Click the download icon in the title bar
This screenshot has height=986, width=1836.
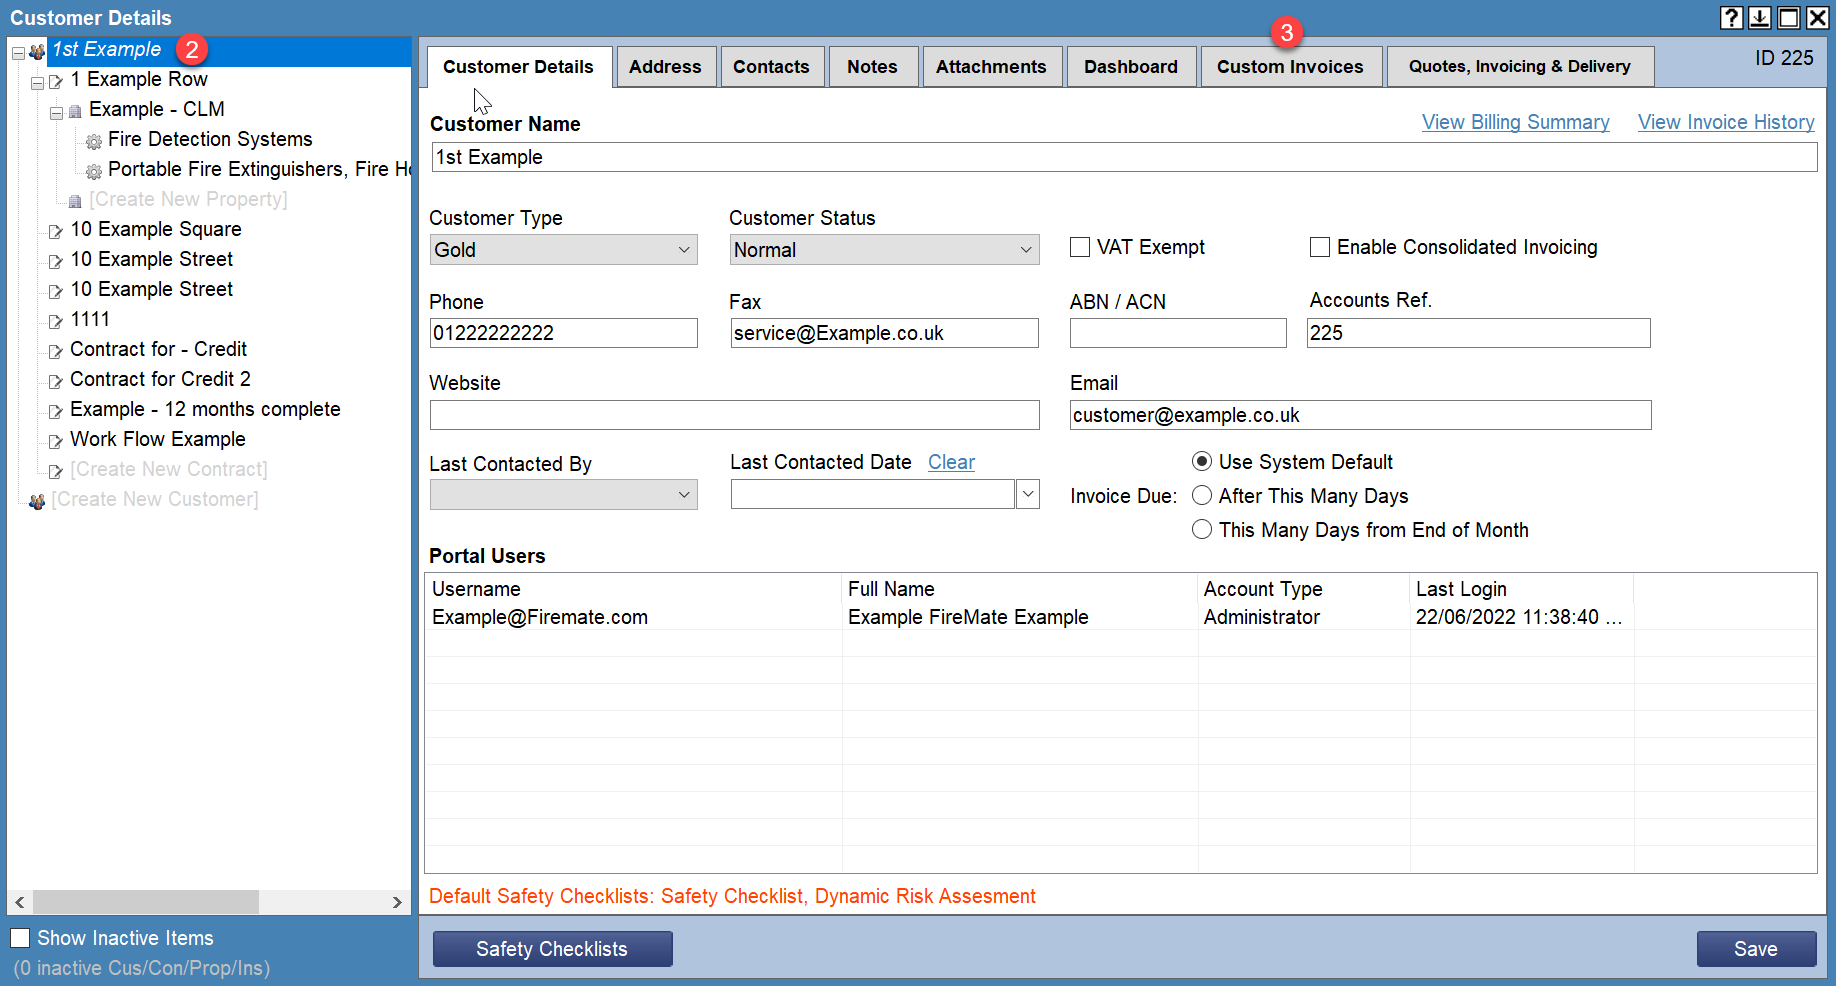tap(1758, 17)
